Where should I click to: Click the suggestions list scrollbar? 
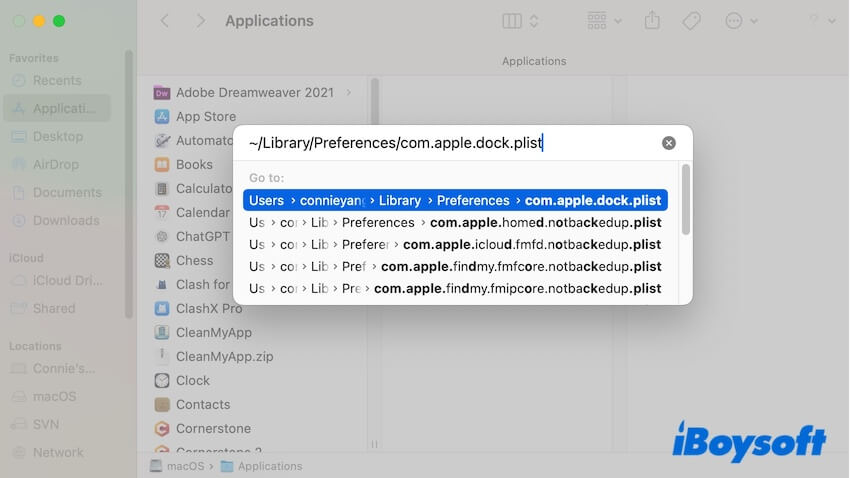point(685,200)
